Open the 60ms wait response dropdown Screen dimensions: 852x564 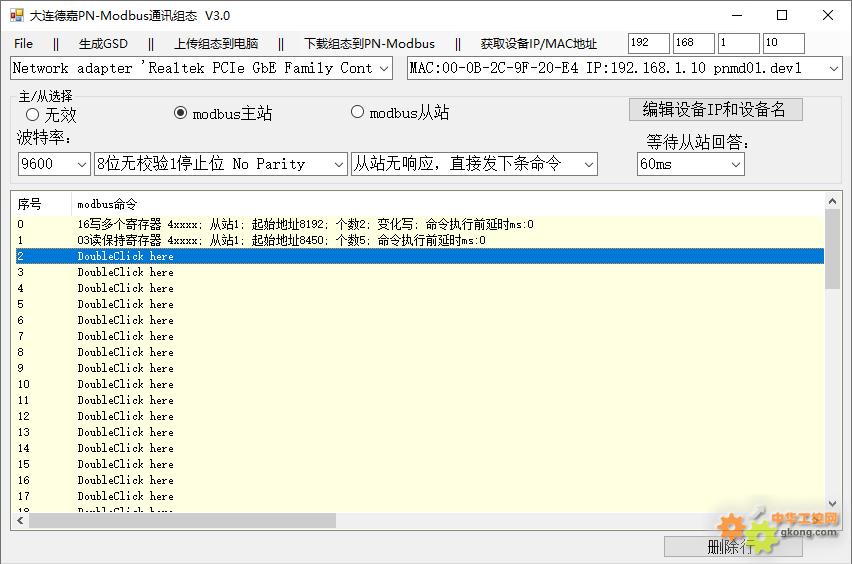(735, 164)
